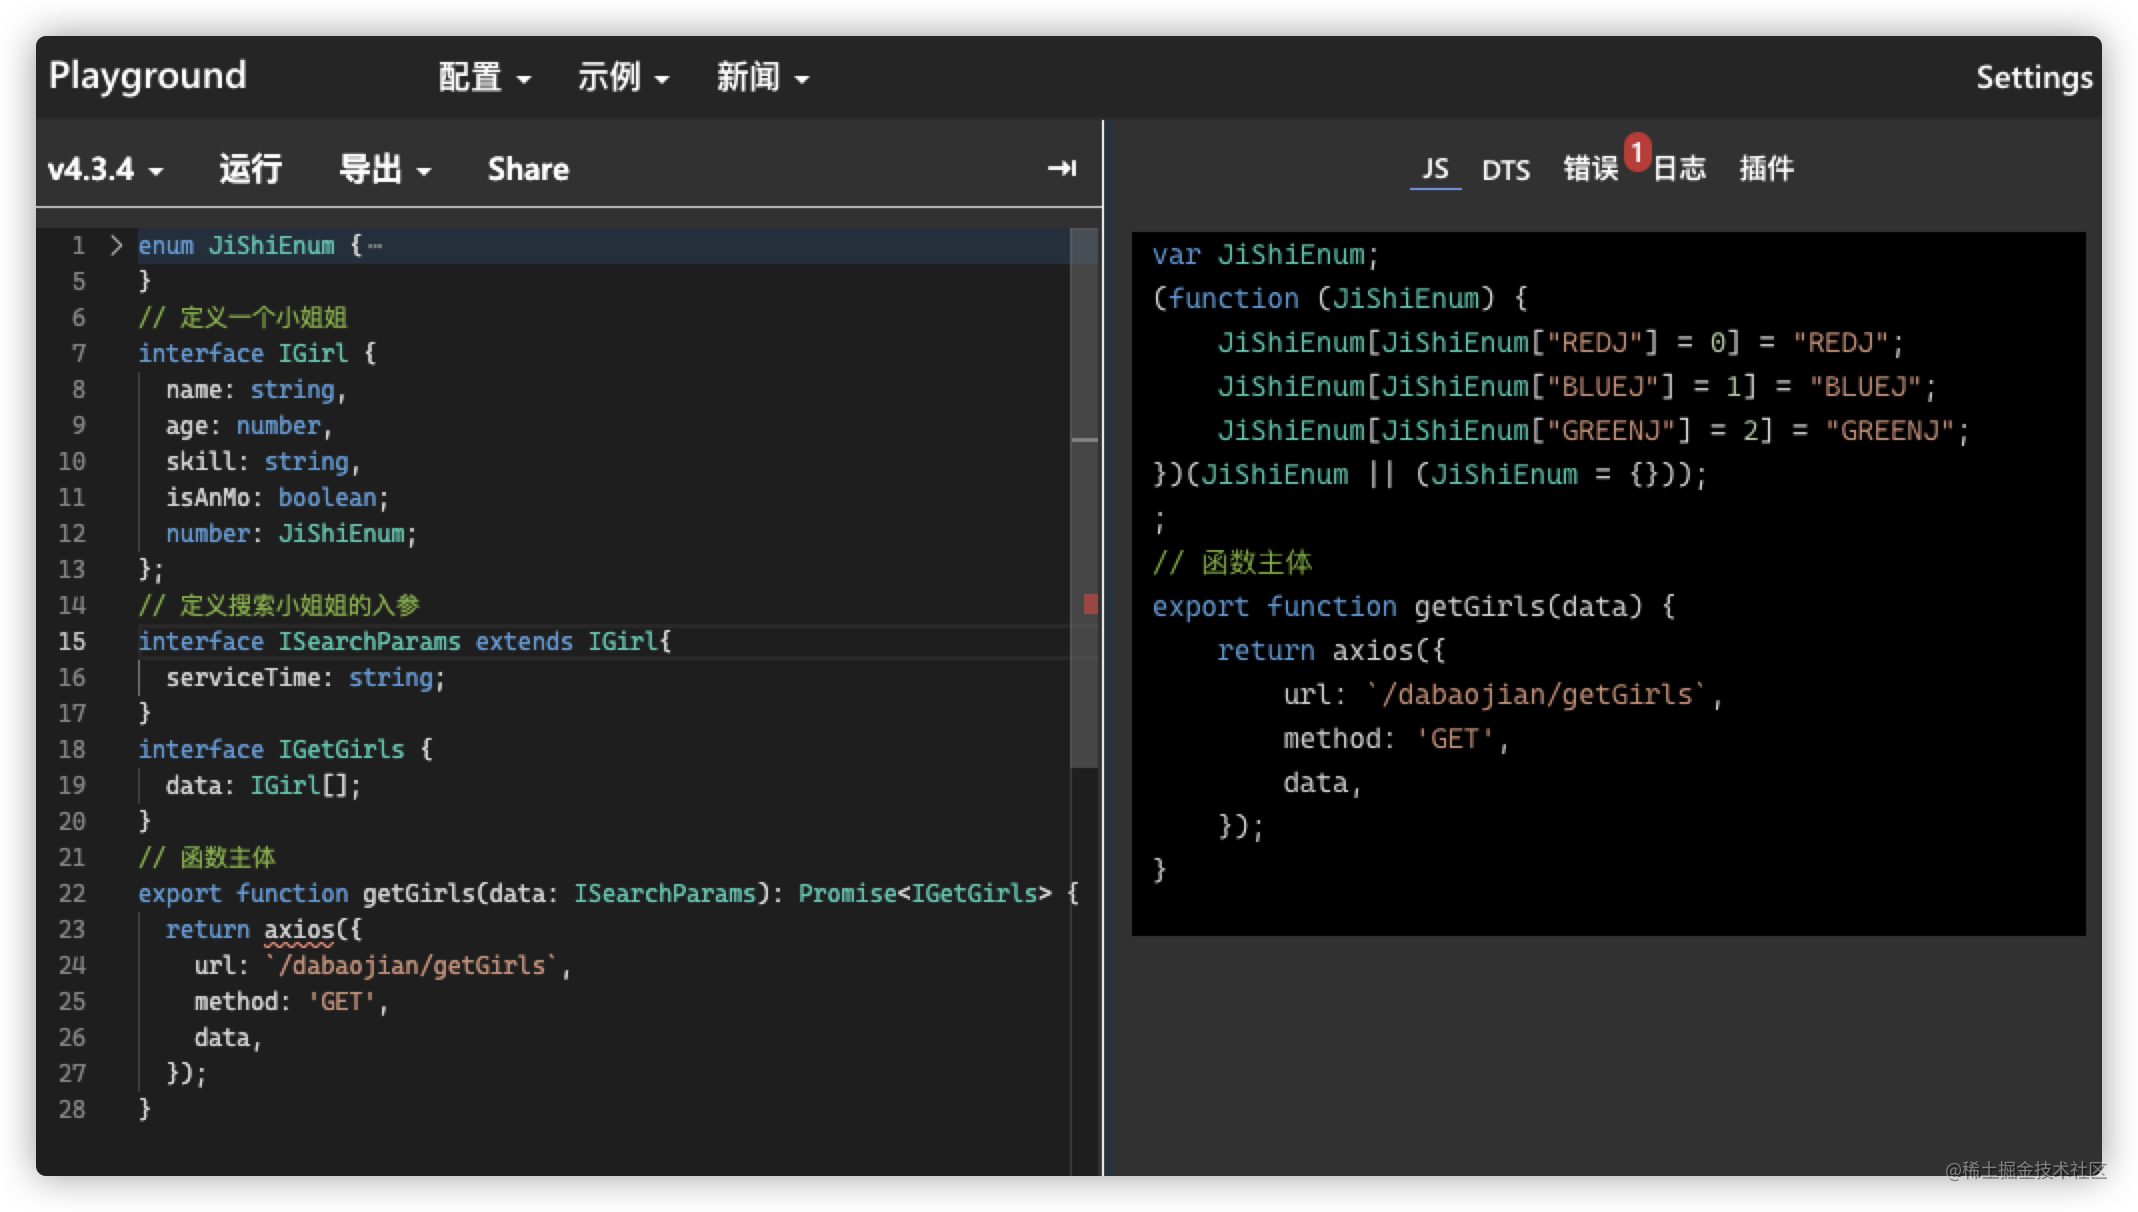Click 'ISearchParams extends IGirl' on line 15
This screenshot has height=1212, width=2138.
coord(468,641)
